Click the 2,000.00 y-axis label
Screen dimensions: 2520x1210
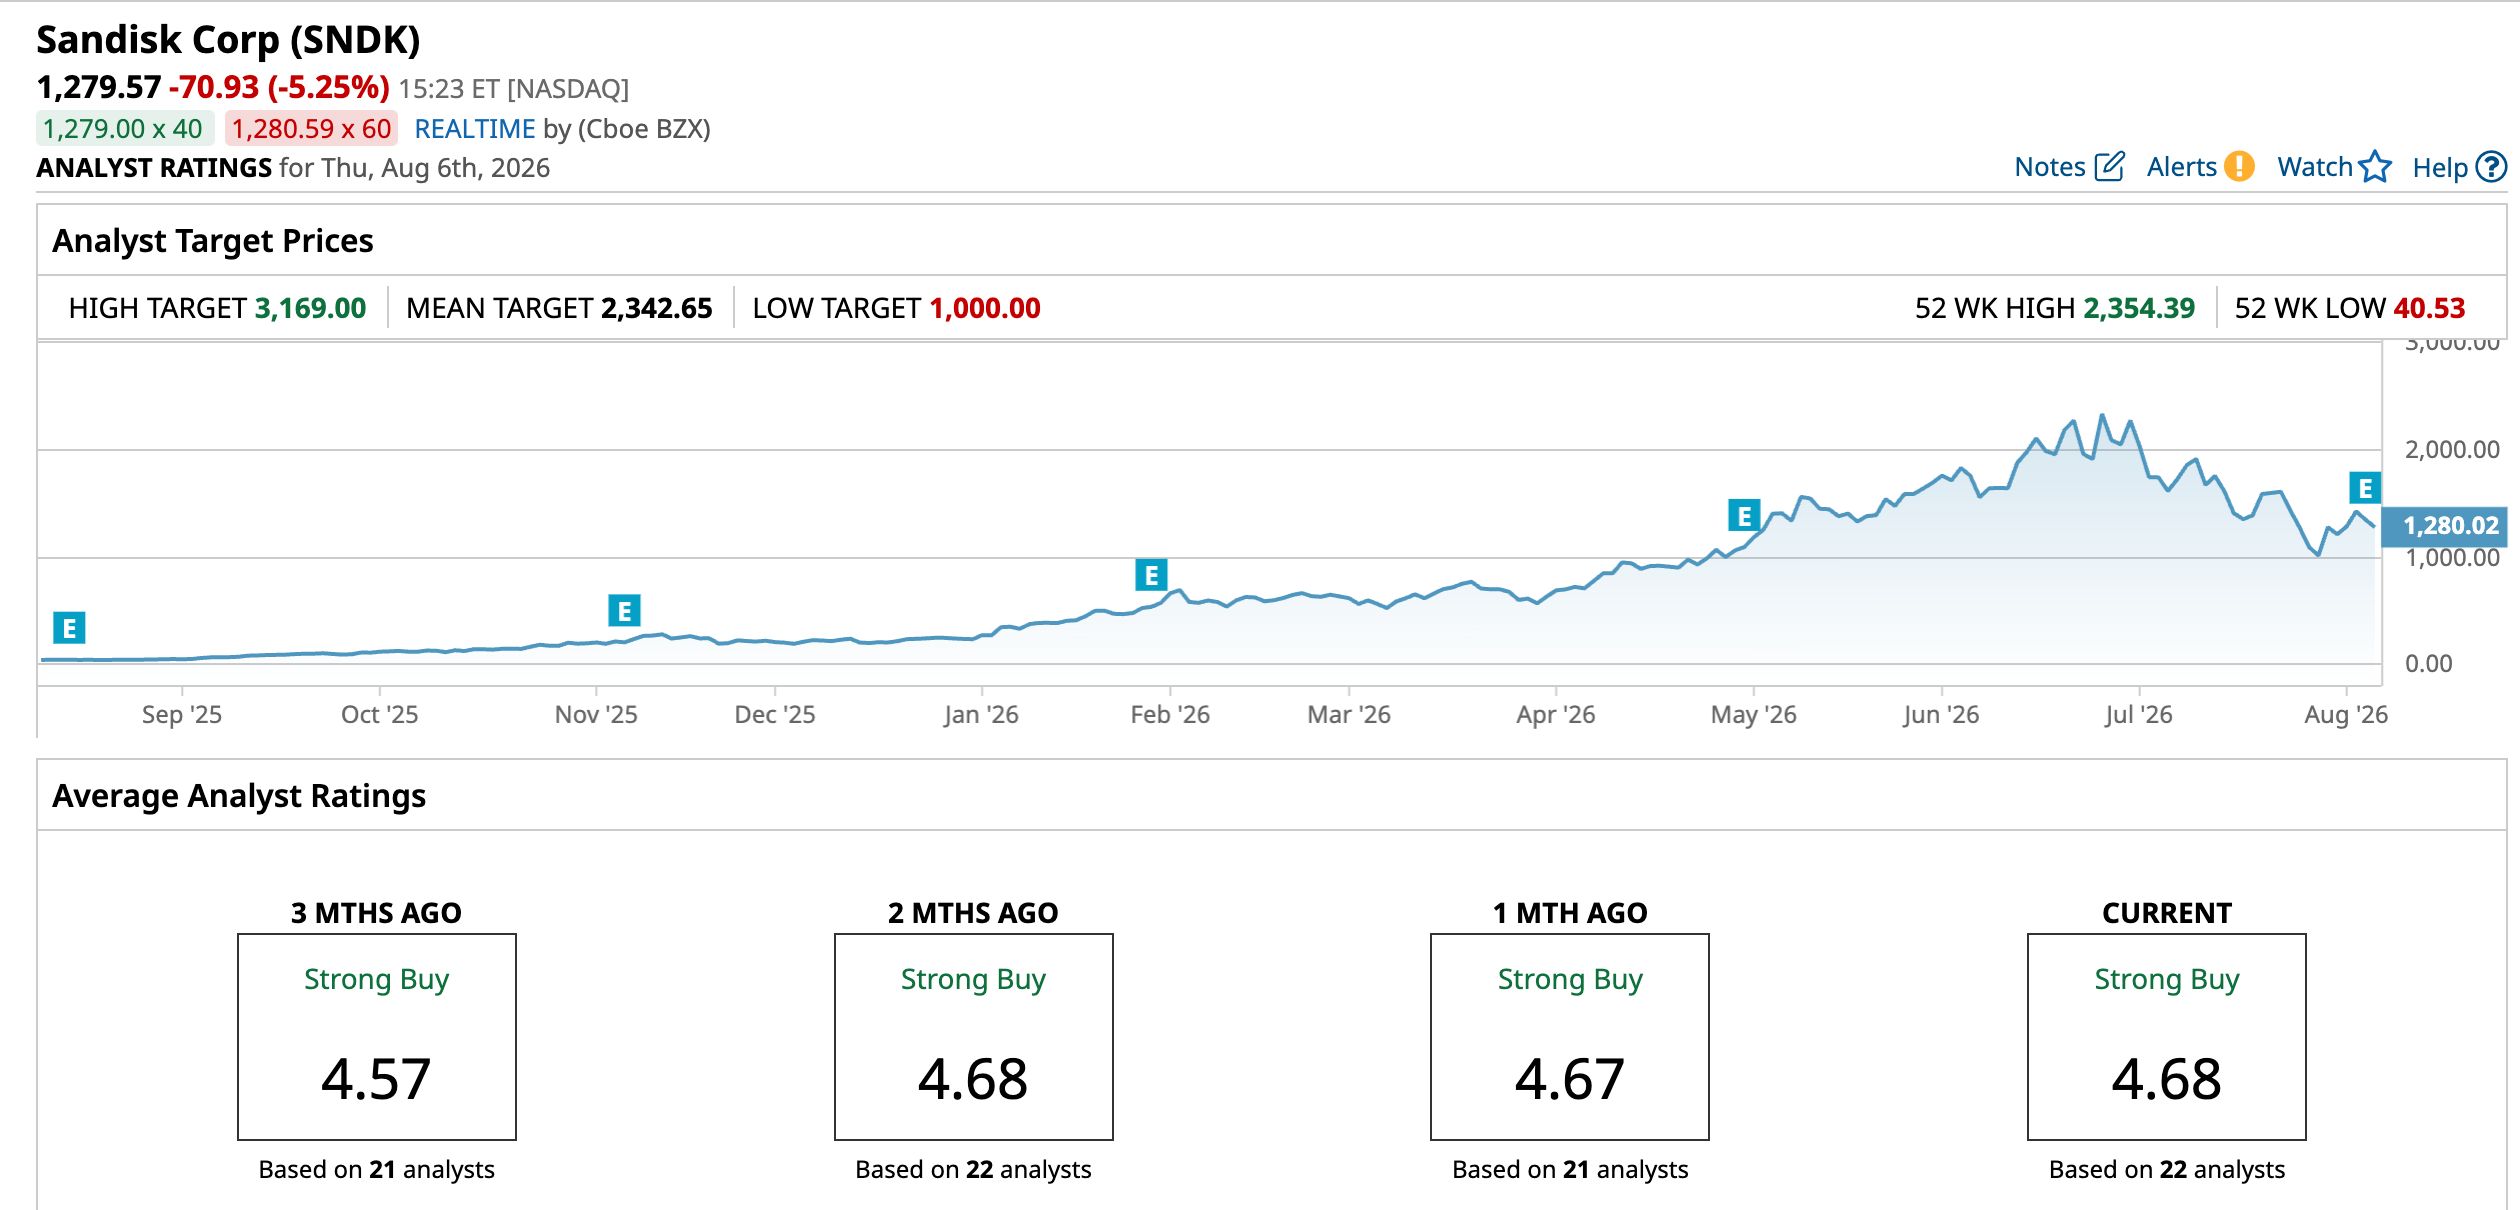click(x=2452, y=450)
